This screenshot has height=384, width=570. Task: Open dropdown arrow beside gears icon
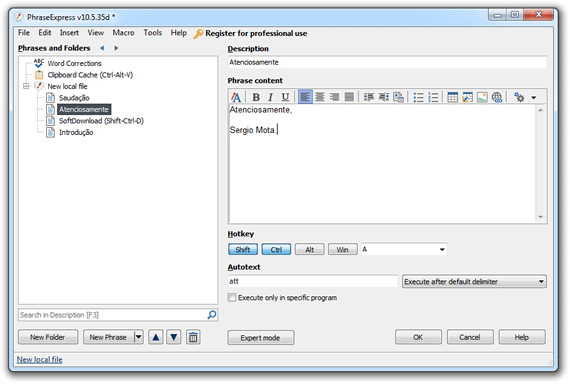point(534,97)
